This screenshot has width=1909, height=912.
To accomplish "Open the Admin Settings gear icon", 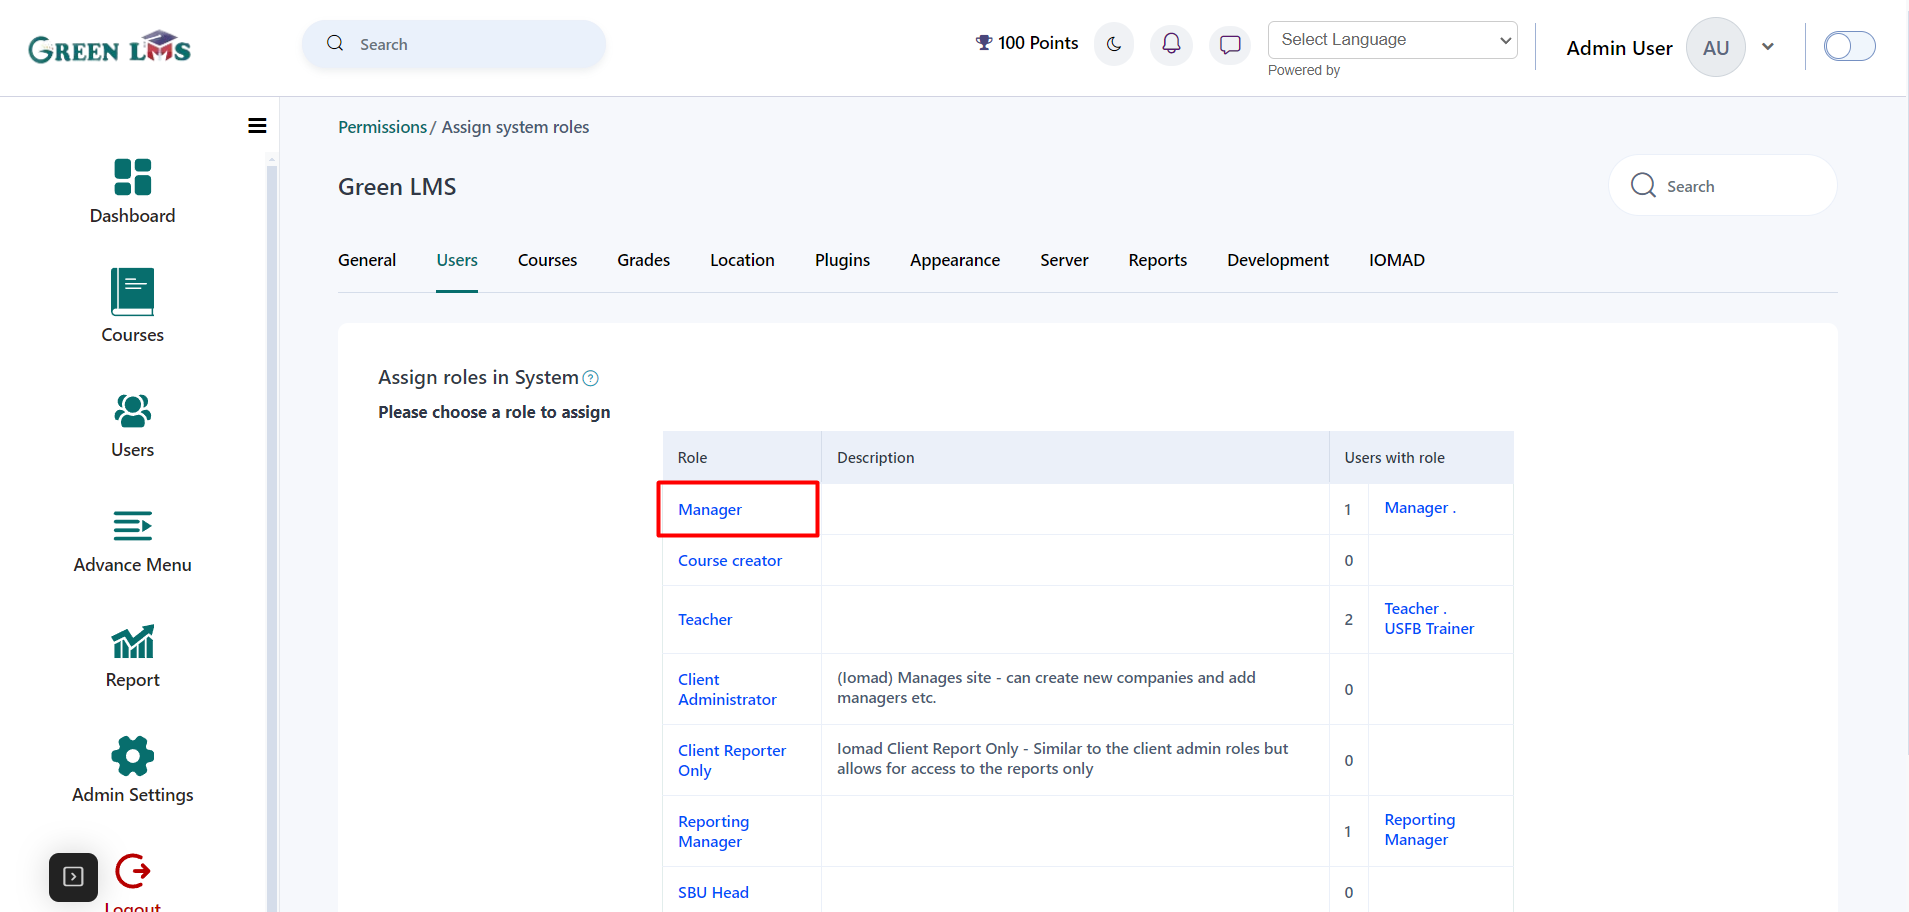I will [x=133, y=756].
